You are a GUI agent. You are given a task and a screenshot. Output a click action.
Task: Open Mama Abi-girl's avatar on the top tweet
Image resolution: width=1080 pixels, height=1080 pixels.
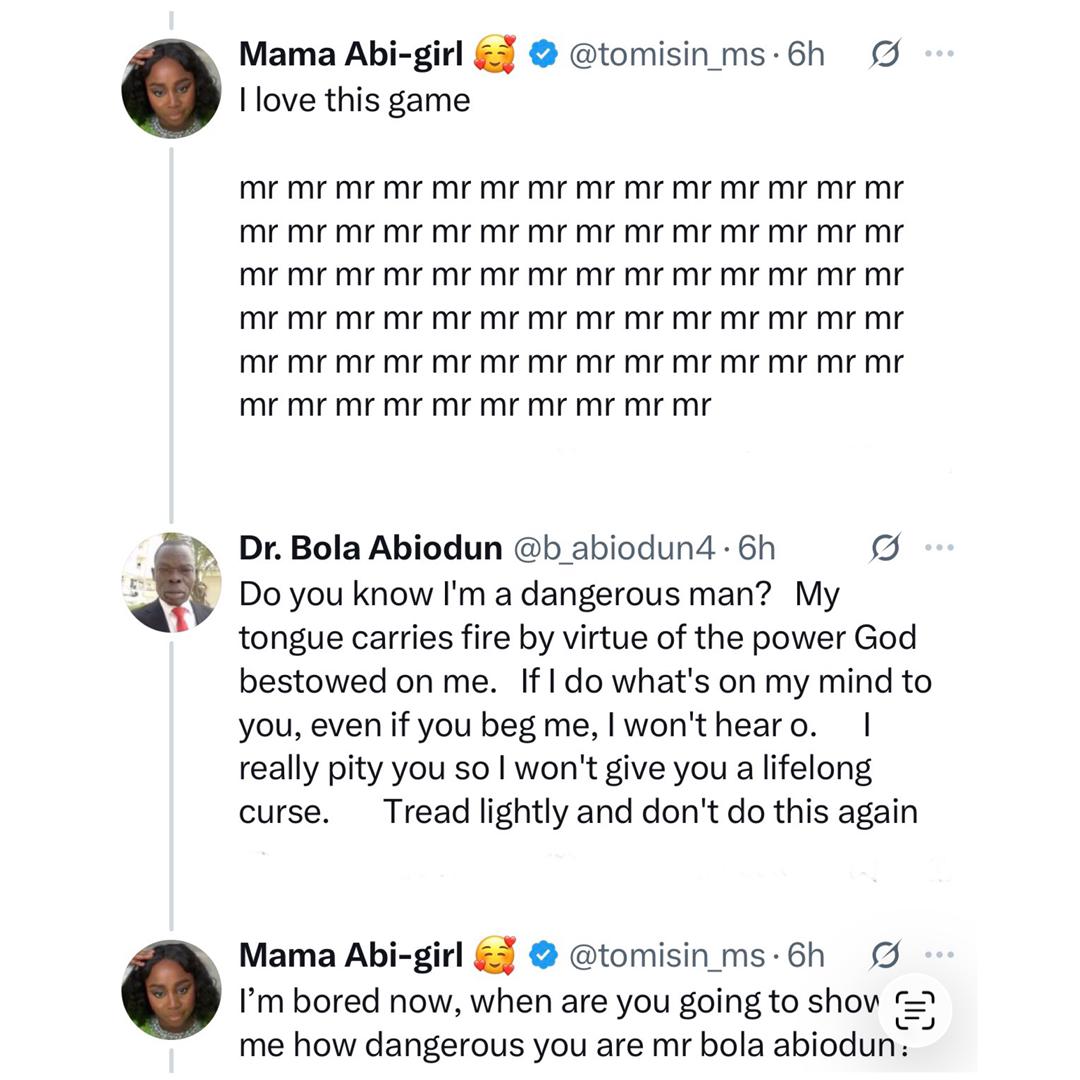point(170,88)
